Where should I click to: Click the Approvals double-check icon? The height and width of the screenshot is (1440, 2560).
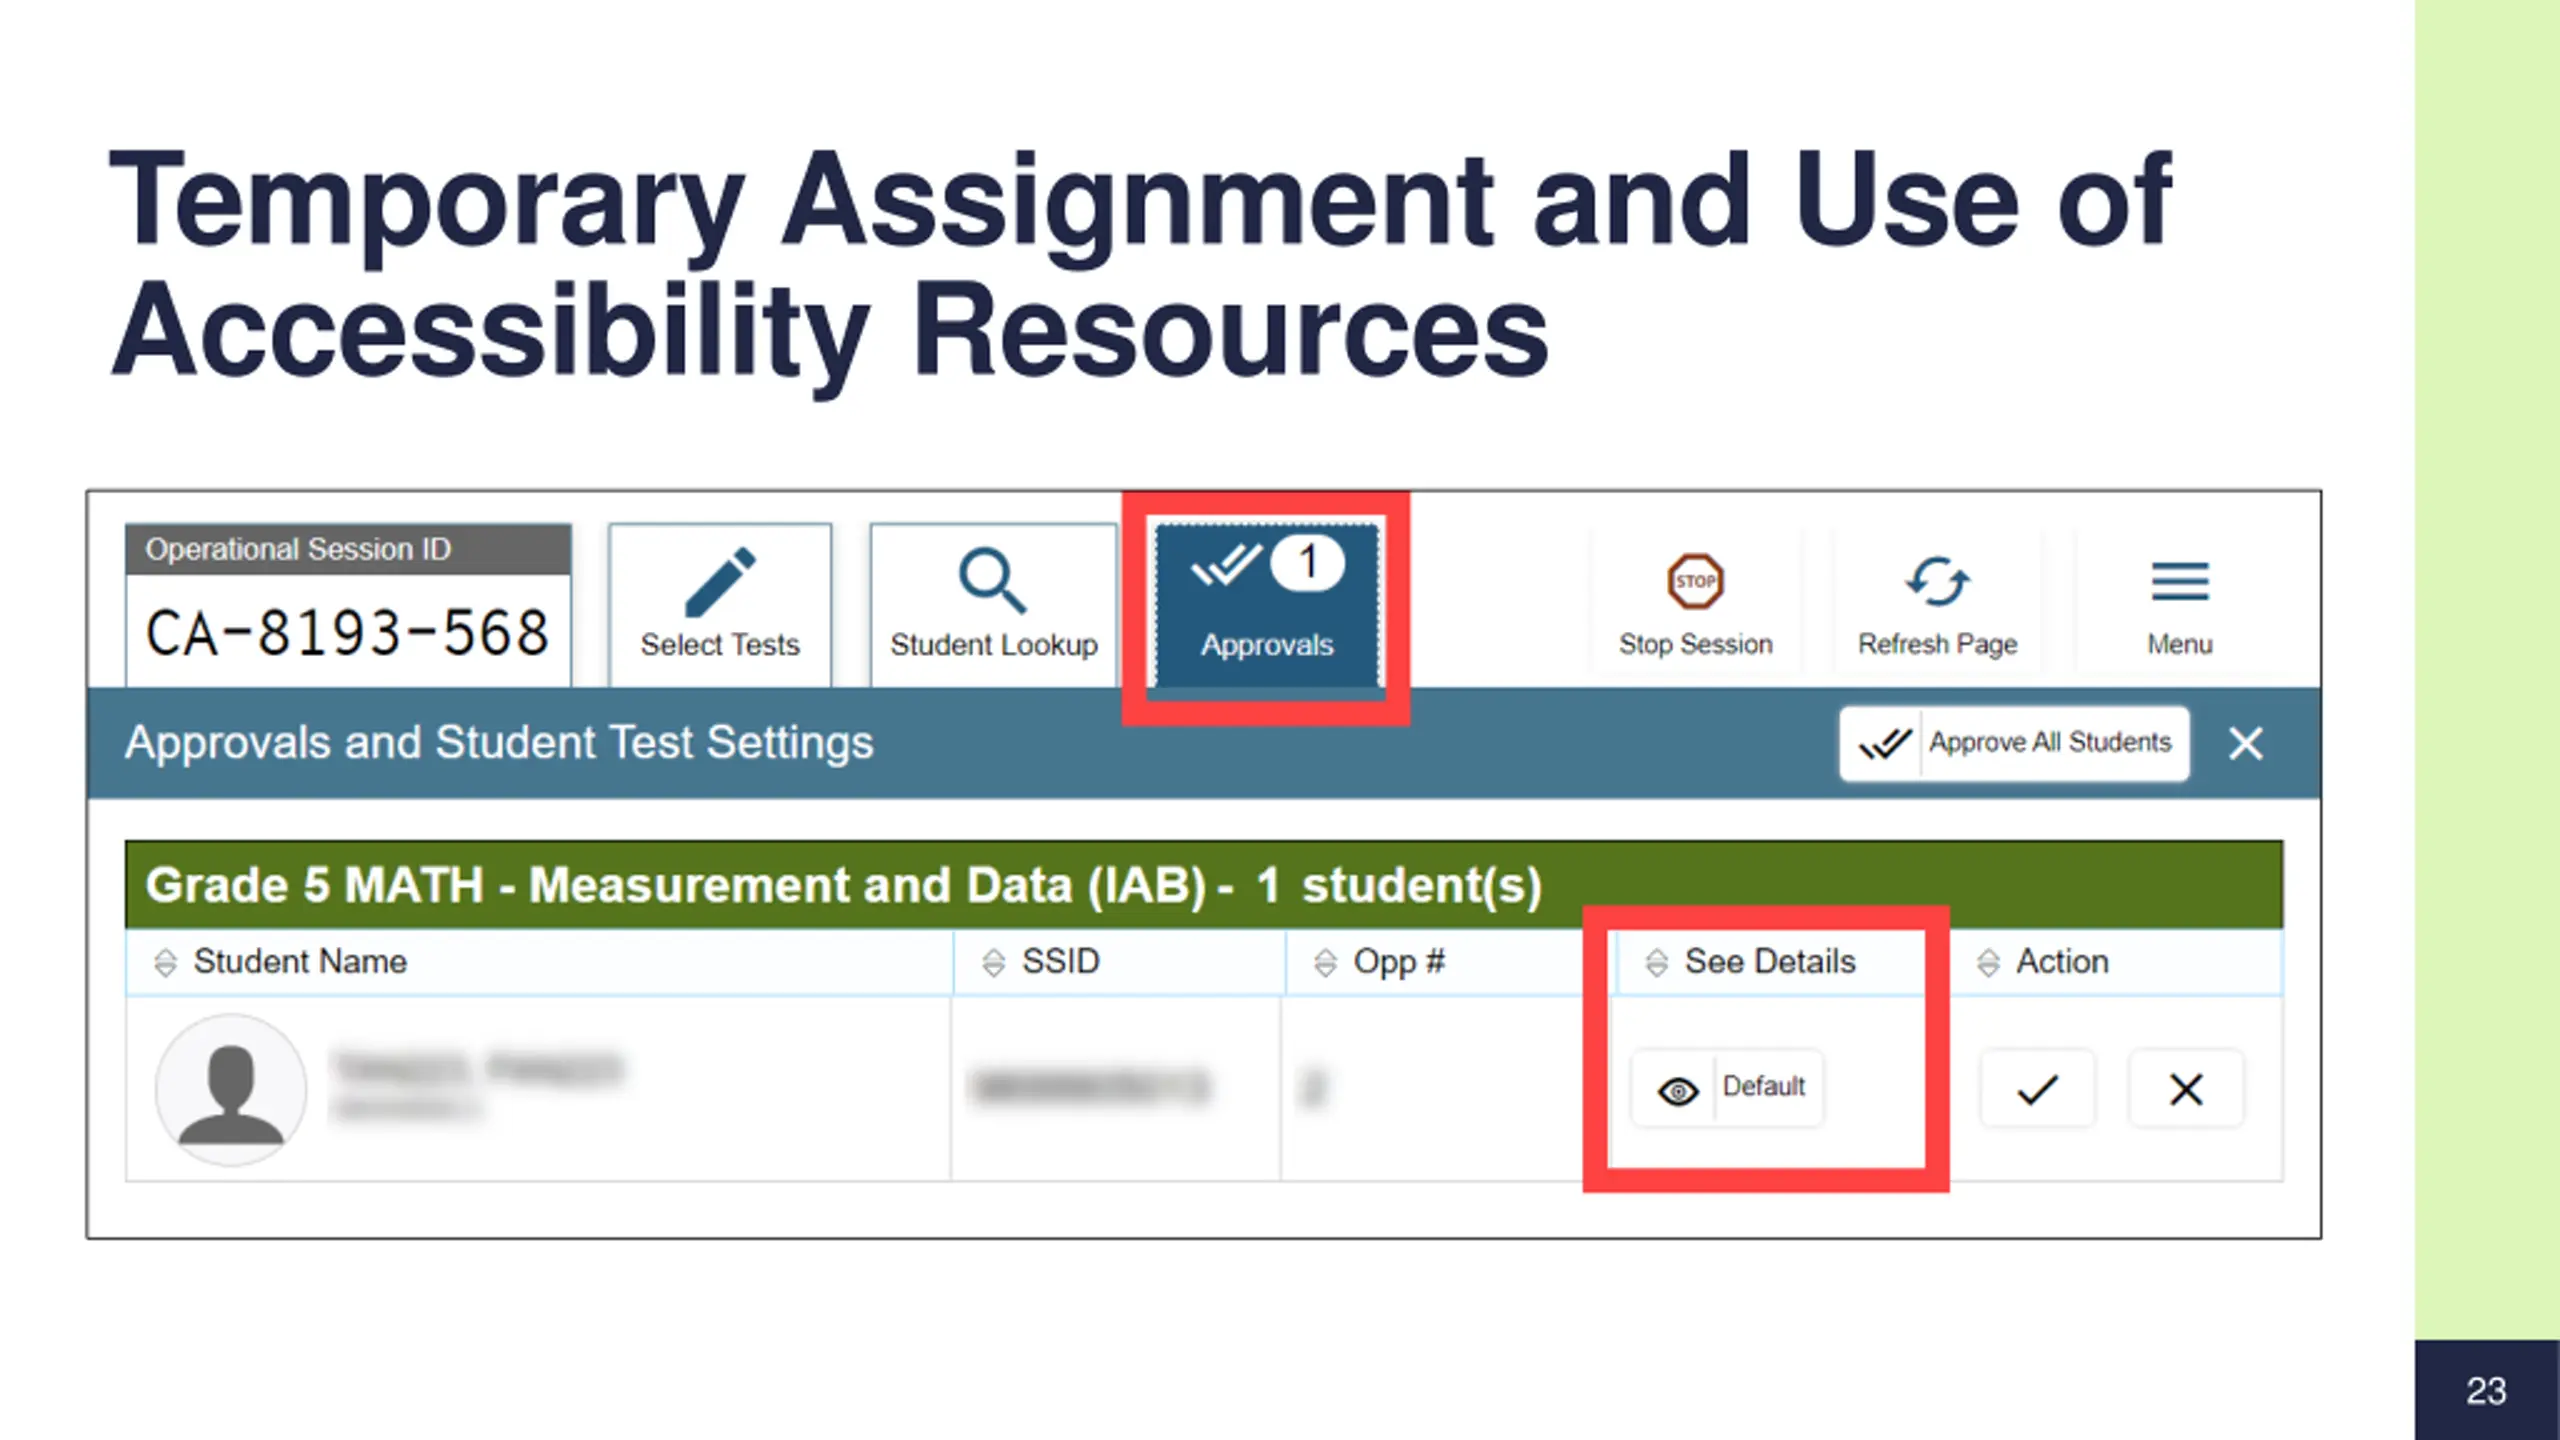[1225, 565]
